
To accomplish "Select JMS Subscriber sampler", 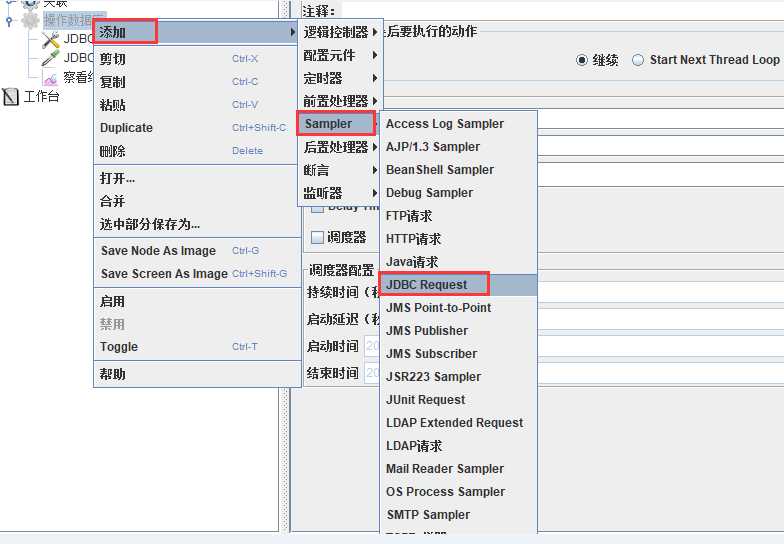I will click(458, 354).
